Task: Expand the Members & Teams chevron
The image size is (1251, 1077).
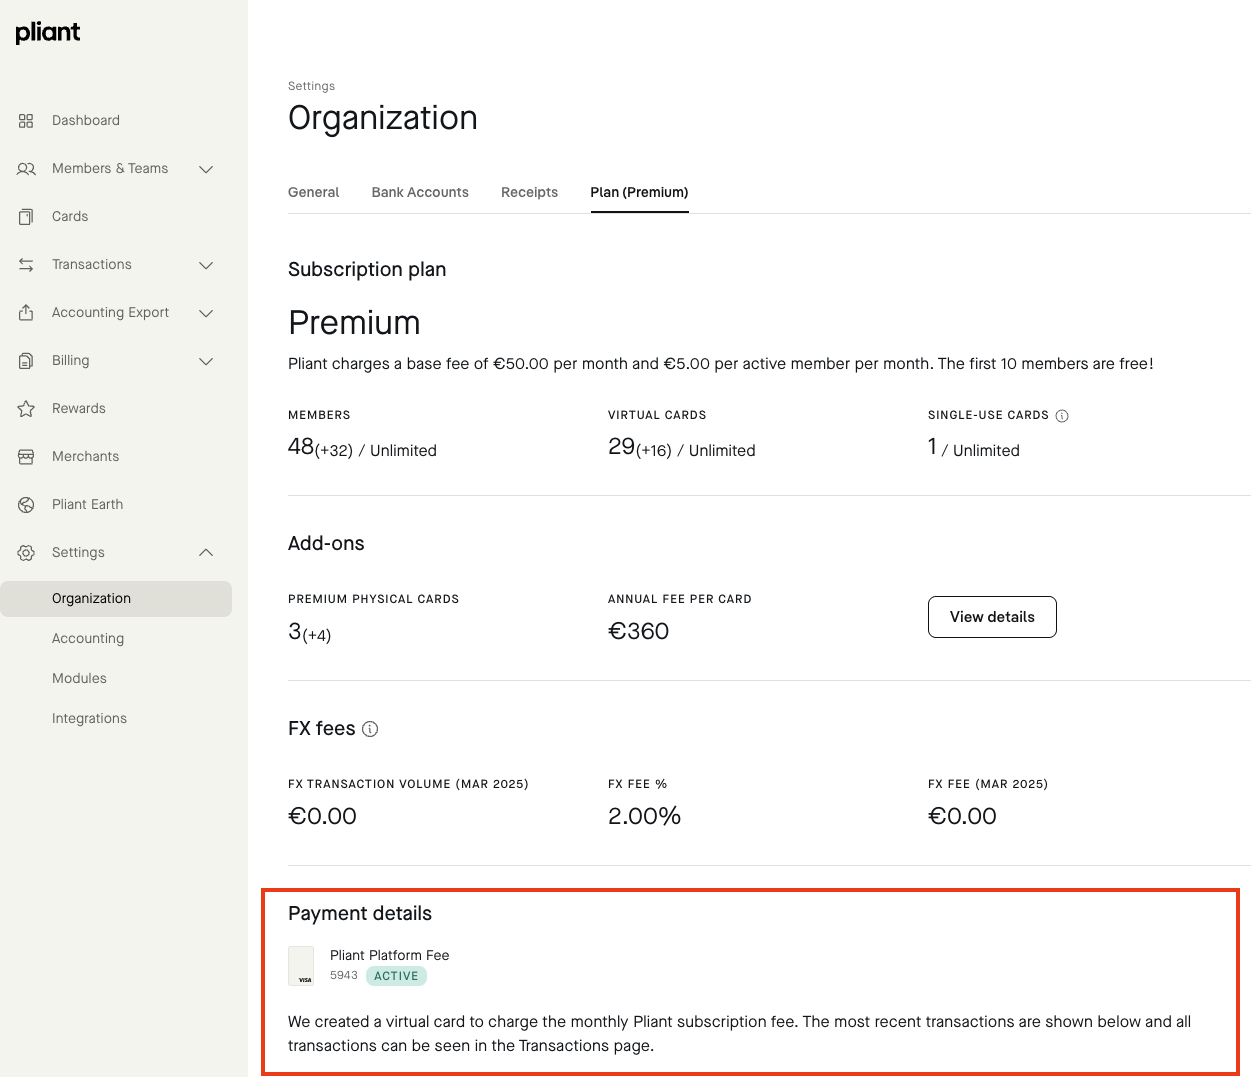Action: point(206,169)
